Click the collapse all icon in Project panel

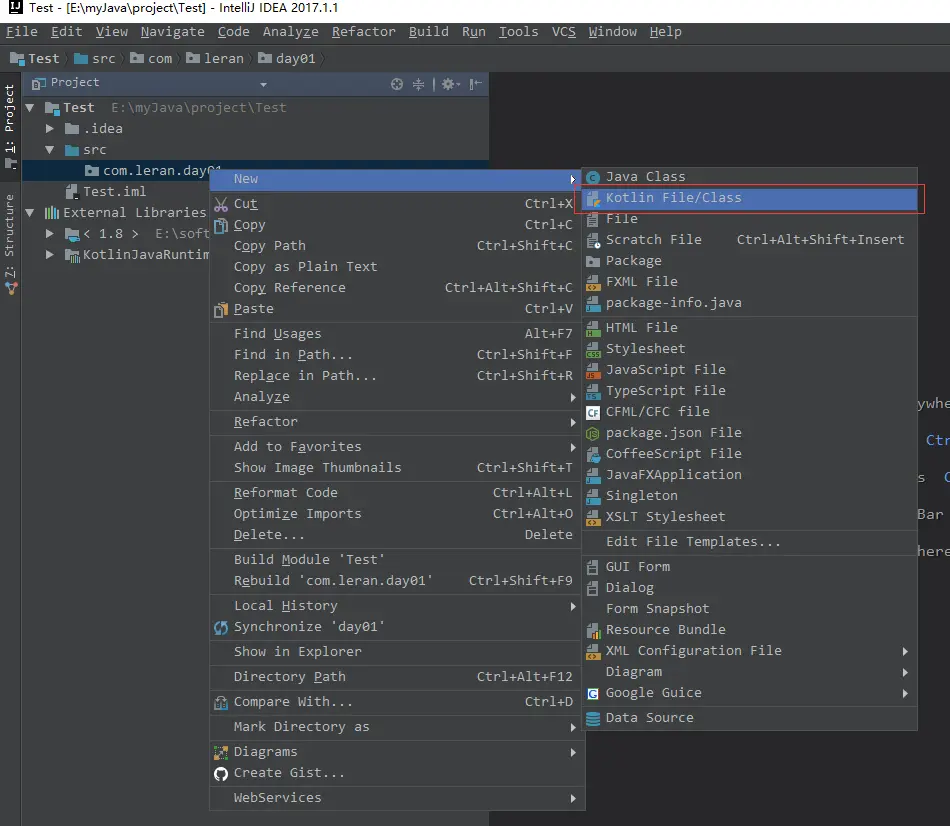click(x=419, y=84)
